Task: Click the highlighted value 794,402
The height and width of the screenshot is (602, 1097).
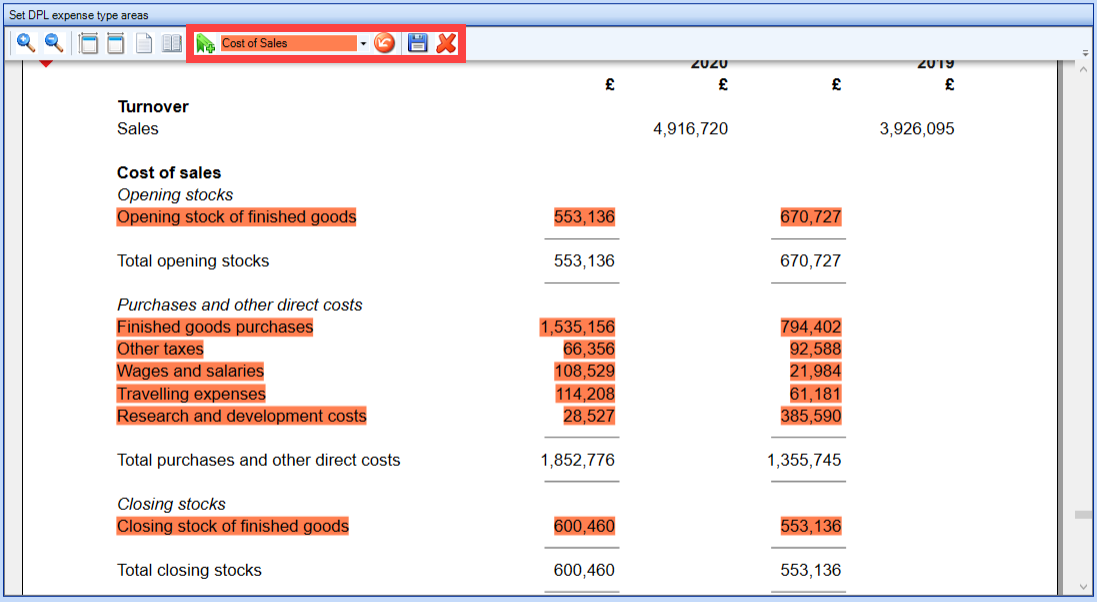Action: 811,327
